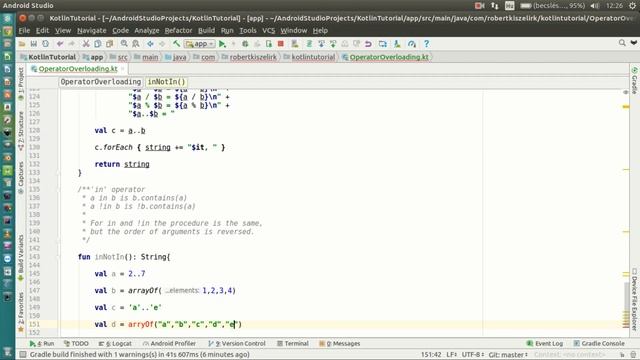Open the Build menu

coord(207,31)
